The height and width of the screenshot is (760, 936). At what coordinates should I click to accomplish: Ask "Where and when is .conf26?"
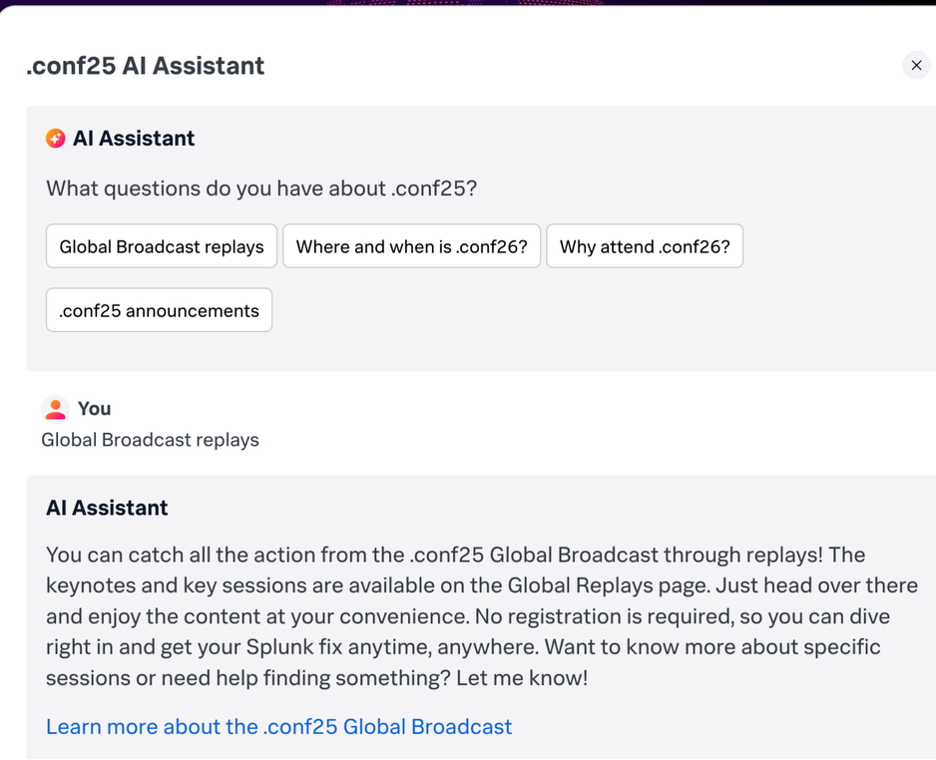click(x=411, y=247)
